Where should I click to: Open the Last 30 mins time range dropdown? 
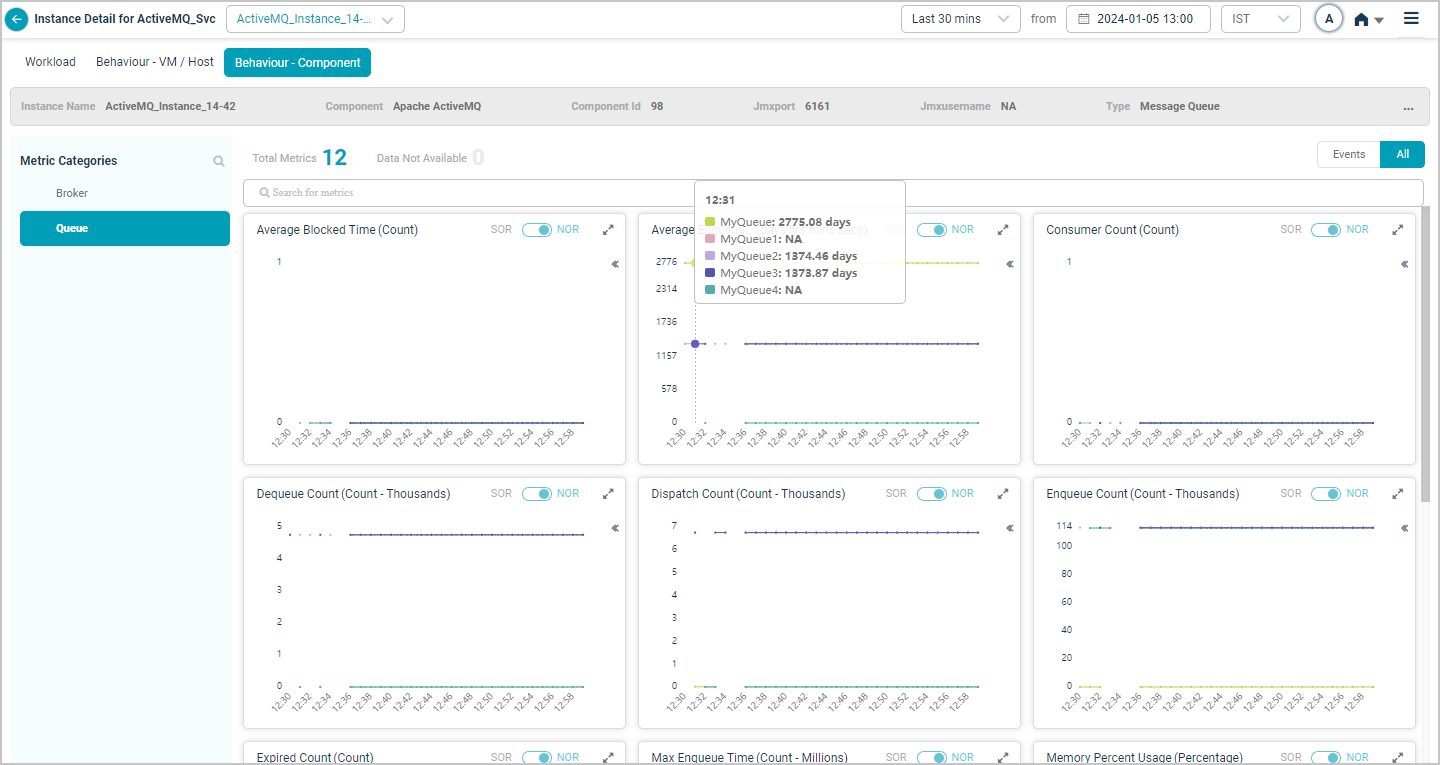960,19
